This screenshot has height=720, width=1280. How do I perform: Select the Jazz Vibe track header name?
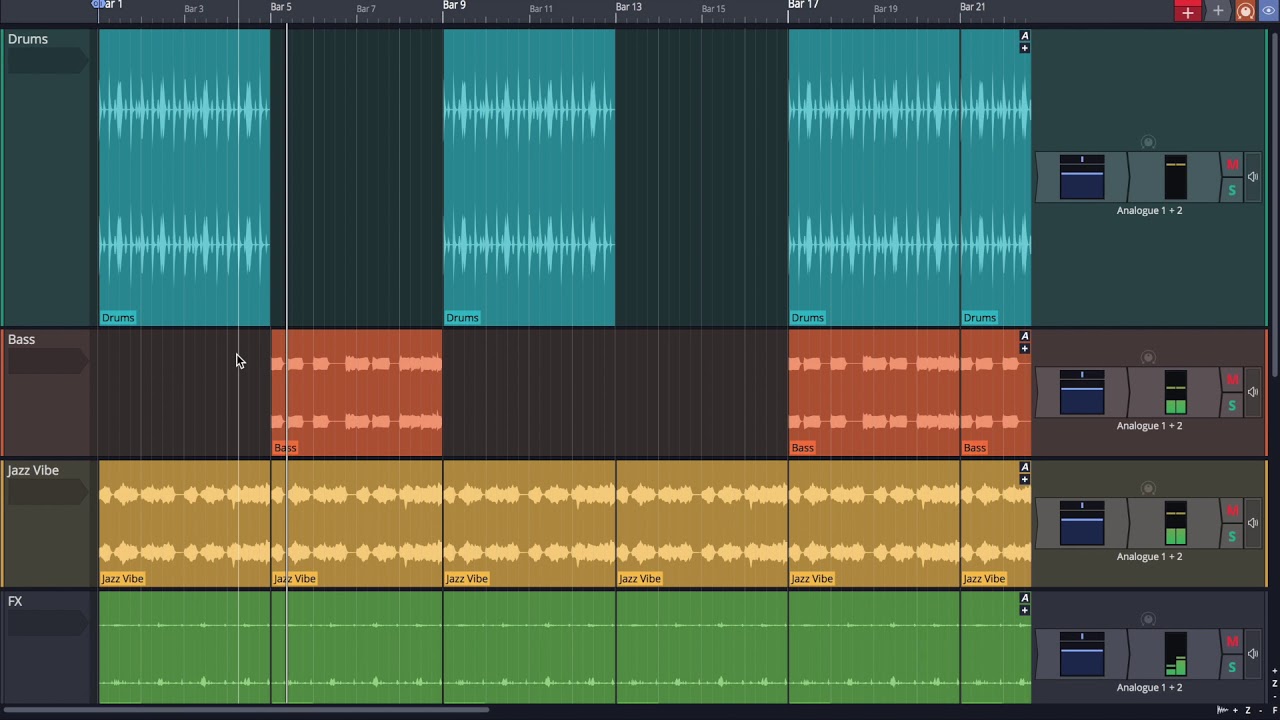point(33,470)
